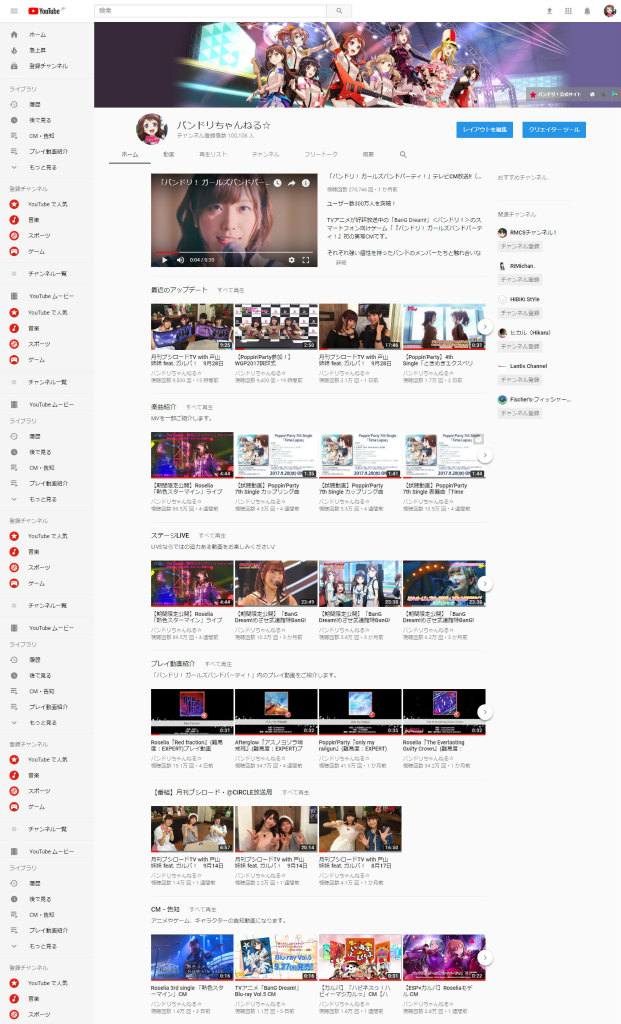Viewport: 621px width, 1024px height.
Task: Open the YouTube apps grid icon
Action: pos(568,11)
